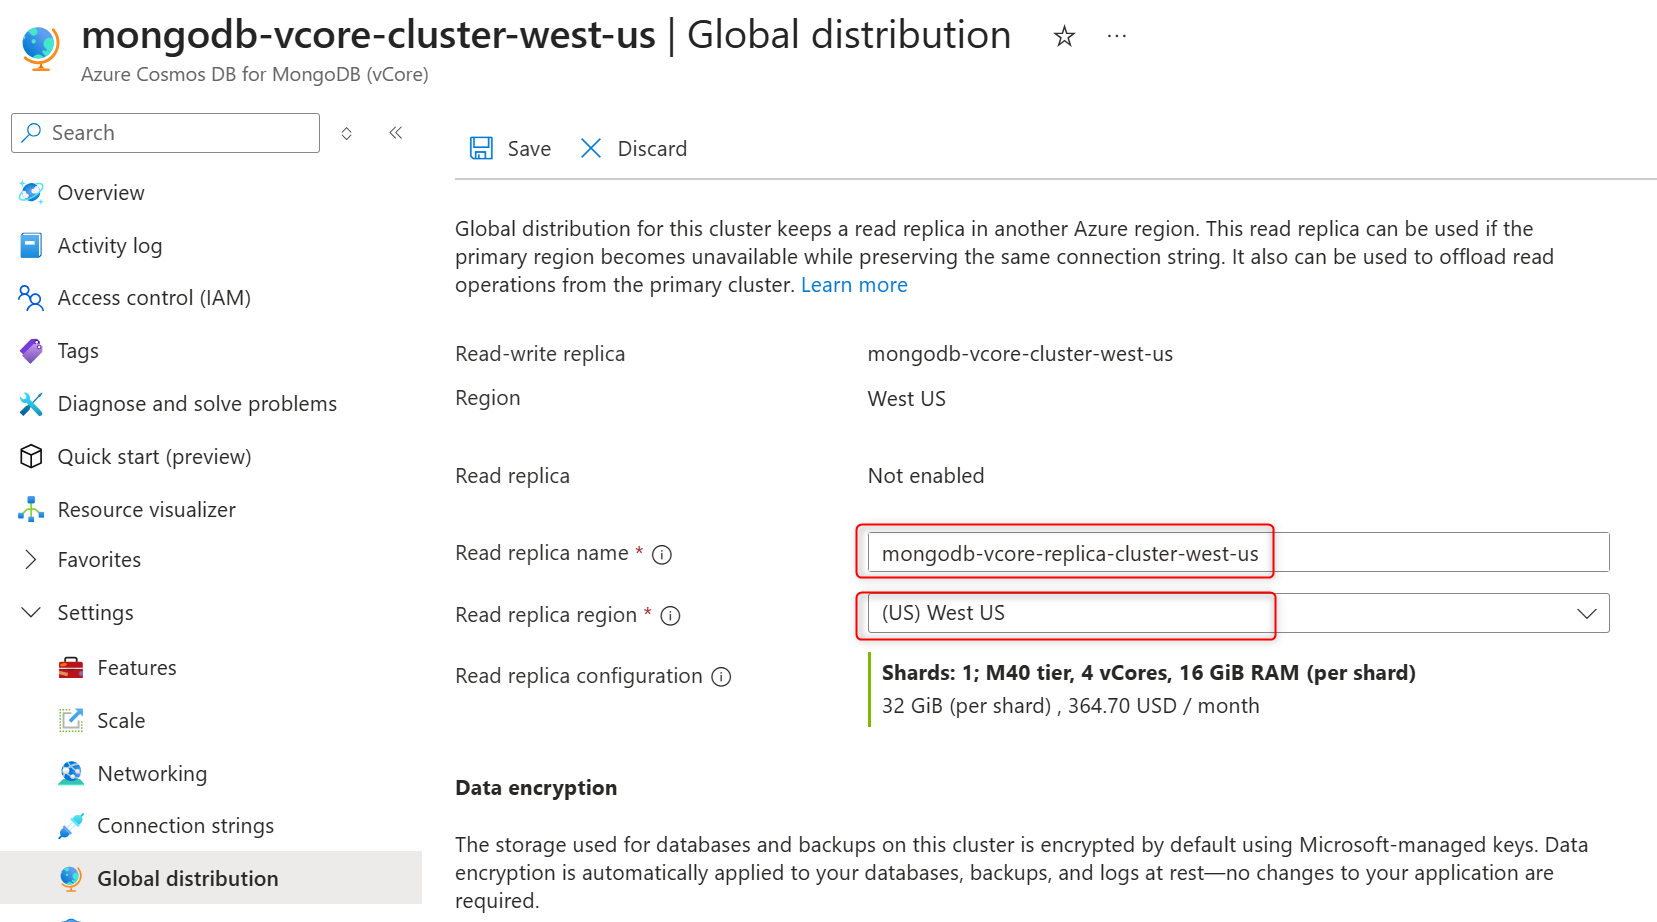Click the sidebar expand/collapse sort arrows

tap(347, 133)
